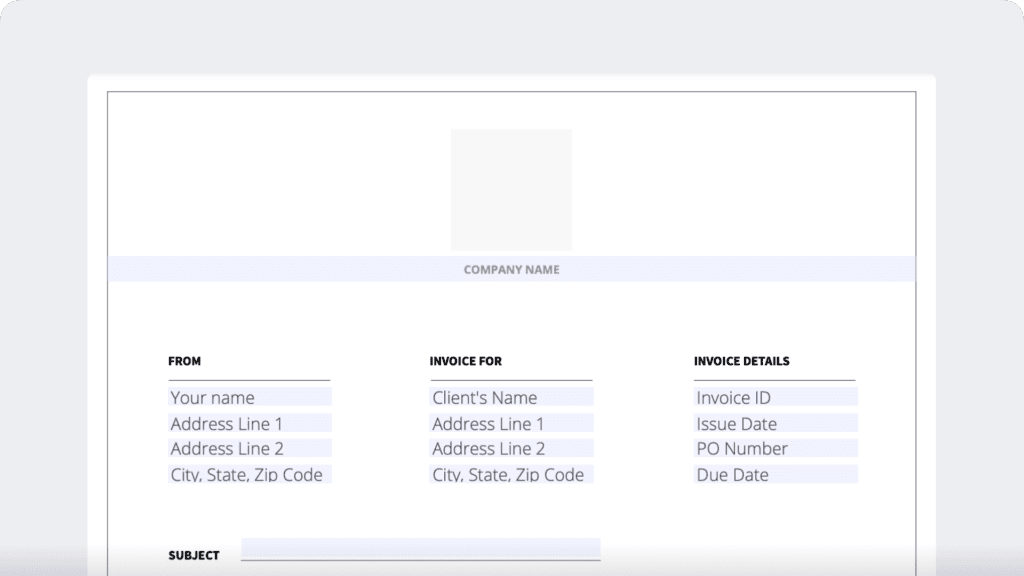
Task: Click the INVOICE DETAILS section heading
Action: [741, 361]
